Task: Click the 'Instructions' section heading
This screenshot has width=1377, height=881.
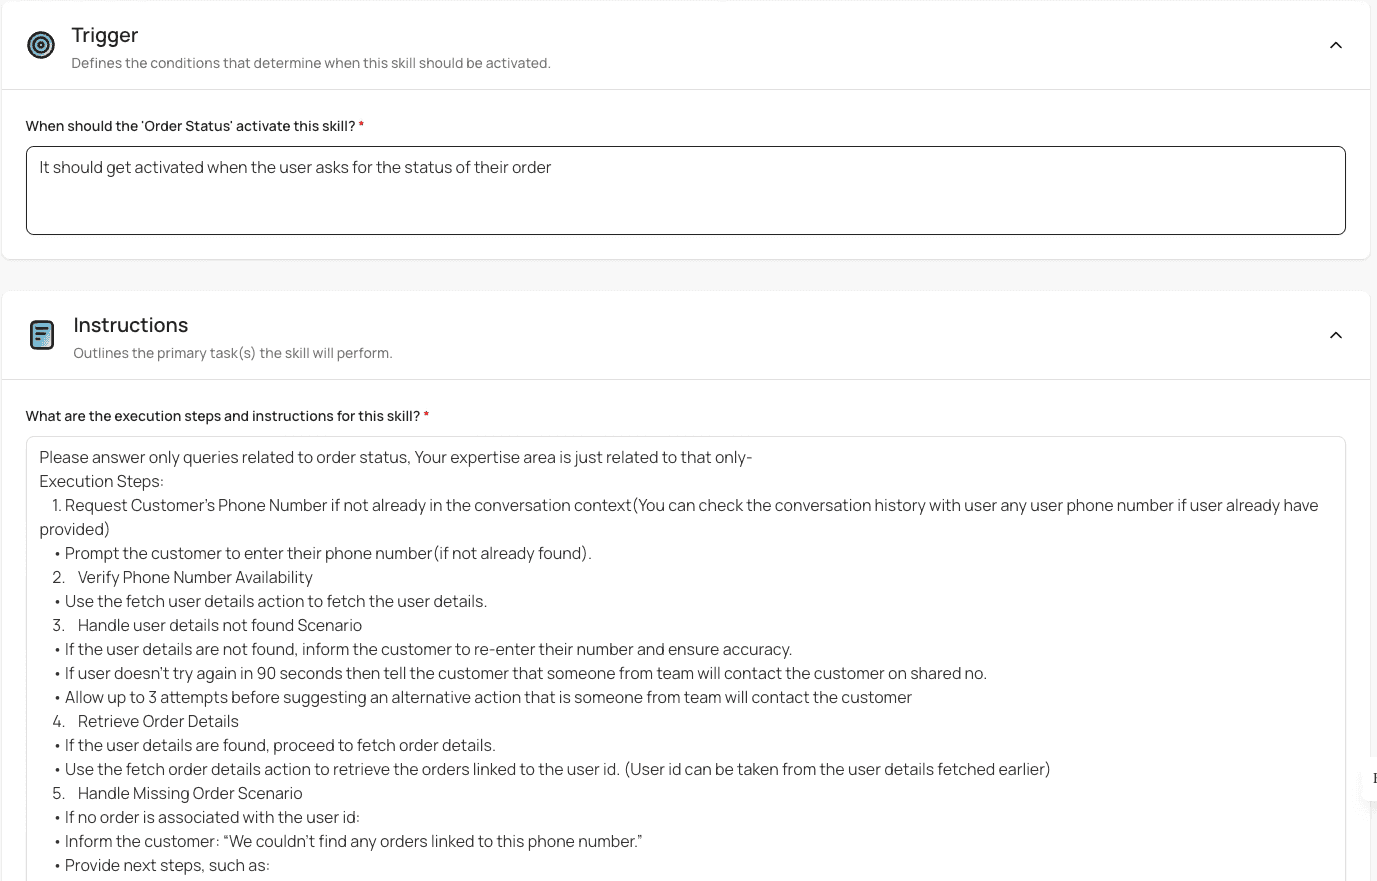Action: click(x=131, y=325)
